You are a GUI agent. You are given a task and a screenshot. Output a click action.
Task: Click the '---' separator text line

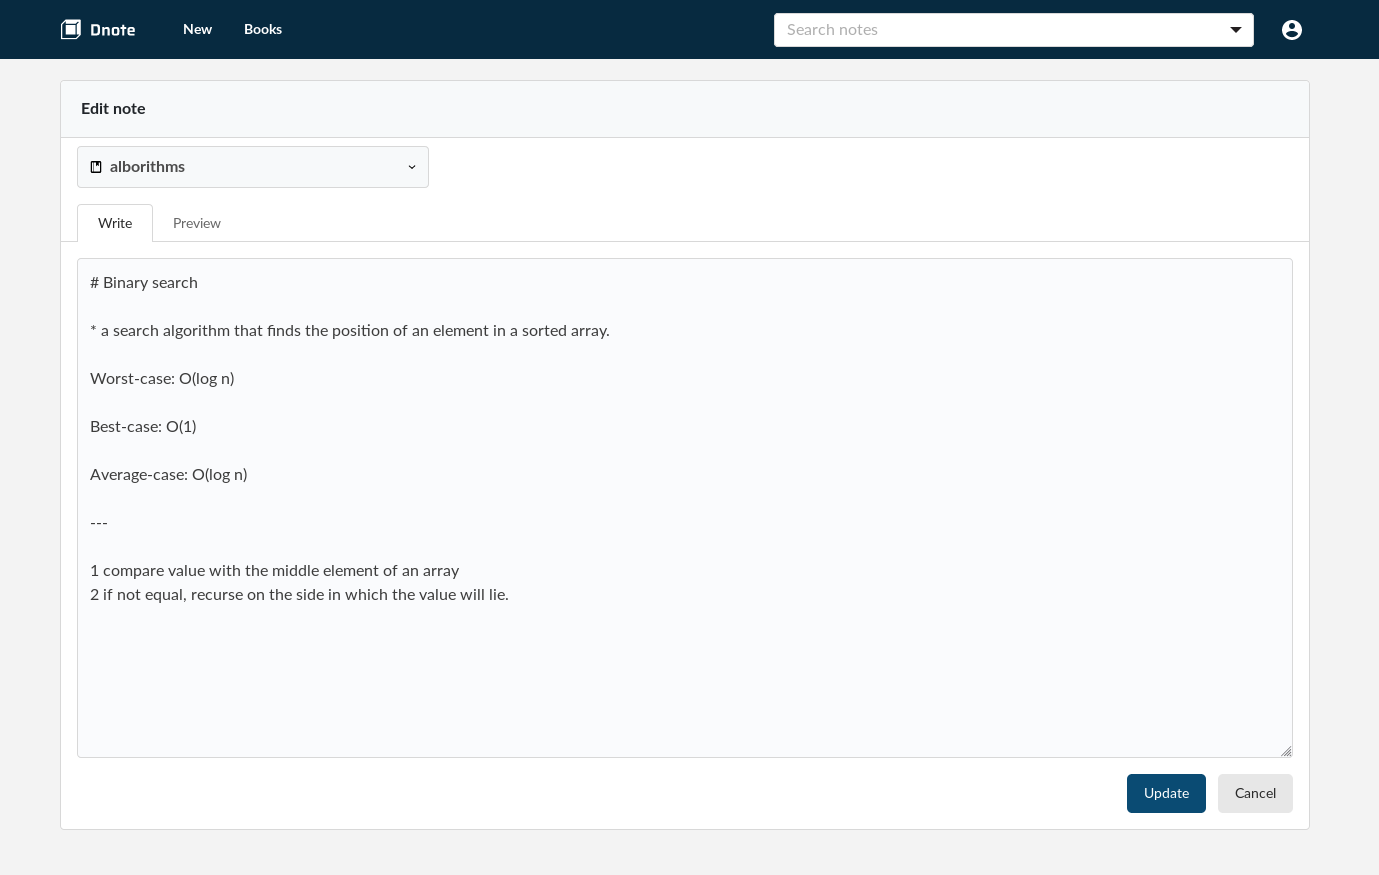(x=99, y=523)
